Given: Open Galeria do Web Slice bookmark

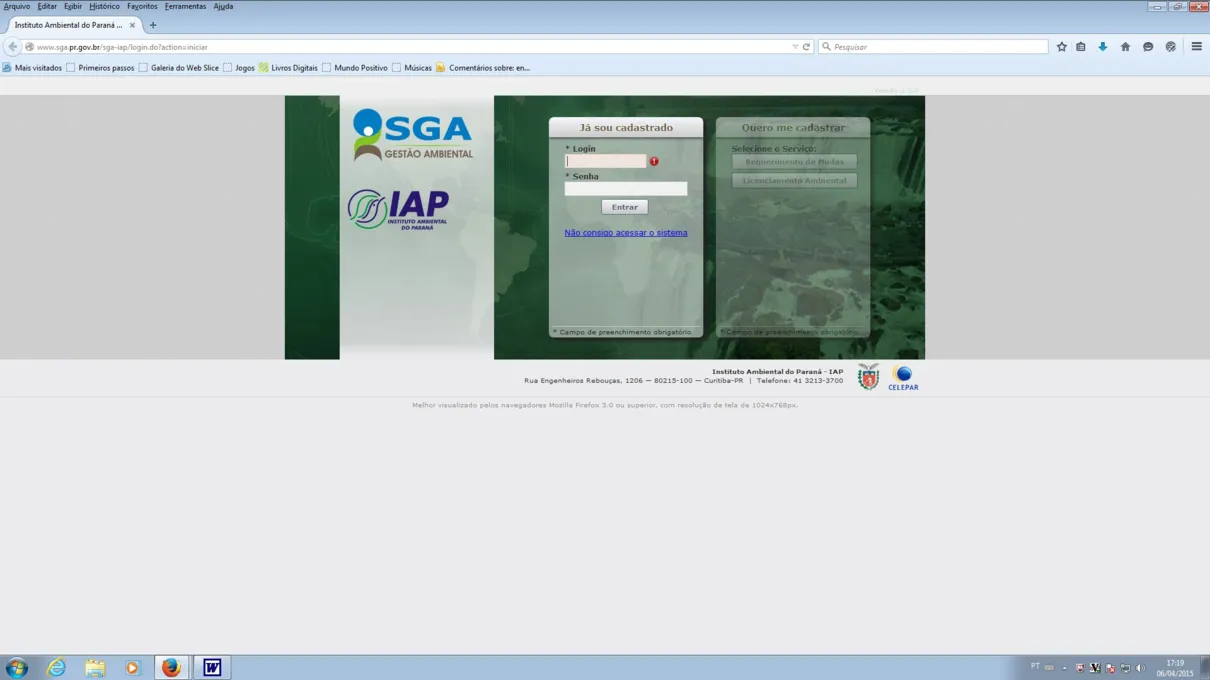Looking at the screenshot, I should 179,68.
